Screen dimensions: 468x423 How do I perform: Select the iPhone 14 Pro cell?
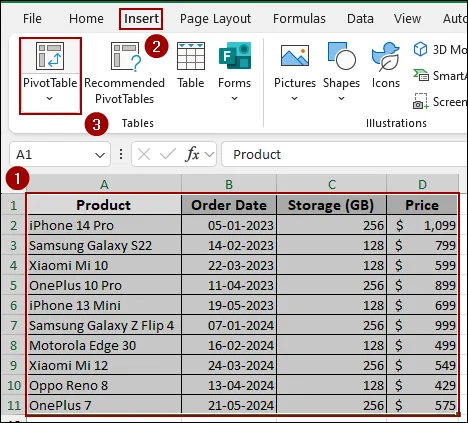104,225
